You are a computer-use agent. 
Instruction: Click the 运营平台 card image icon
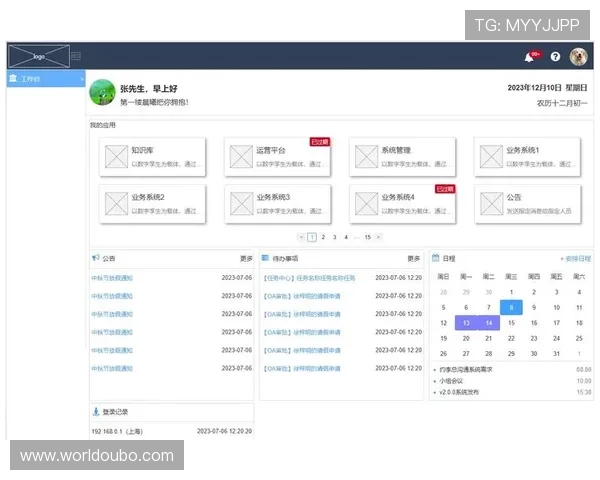click(241, 157)
